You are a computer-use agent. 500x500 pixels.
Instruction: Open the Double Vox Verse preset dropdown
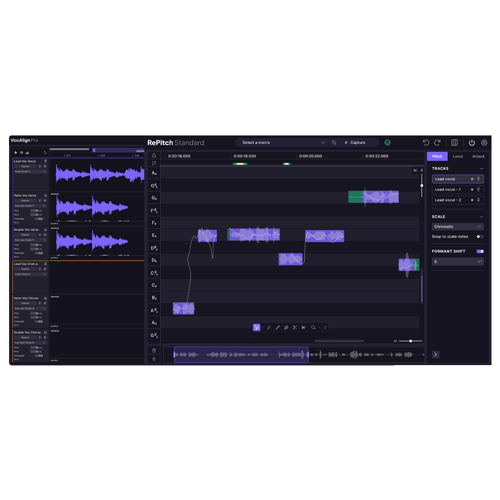[30, 240]
